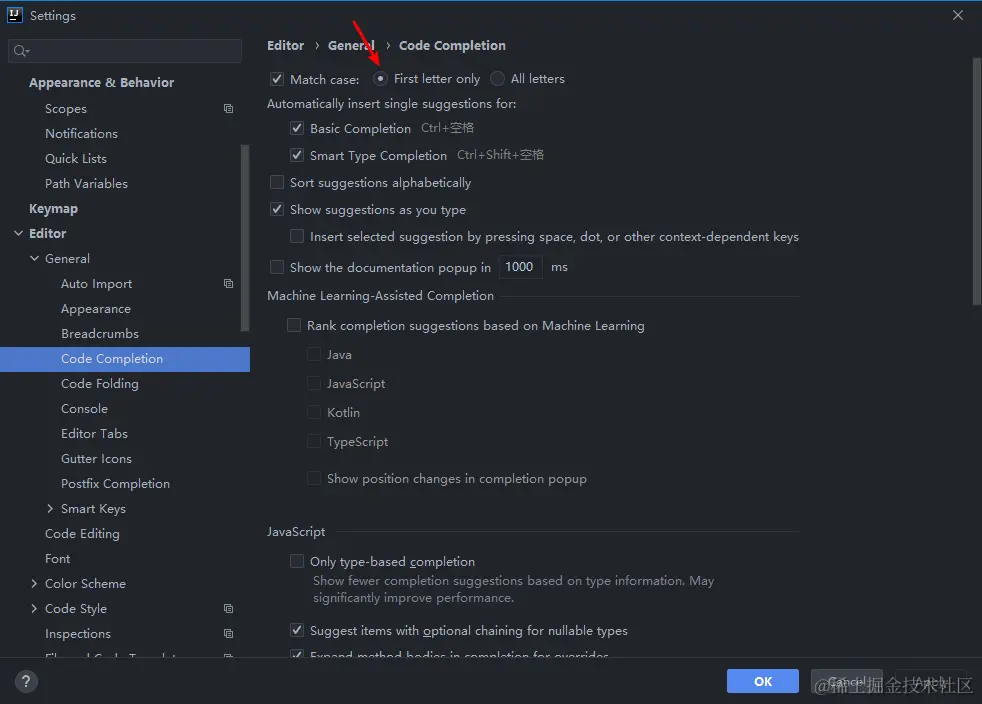Toggle Show suggestions as you type

[x=277, y=209]
